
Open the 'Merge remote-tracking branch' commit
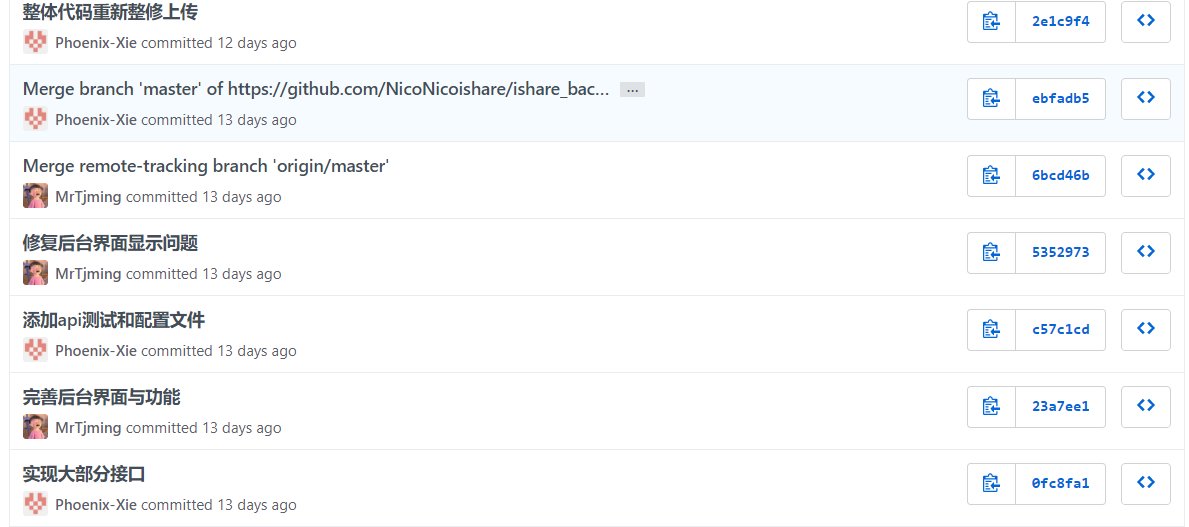pyautogui.click(x=205, y=166)
